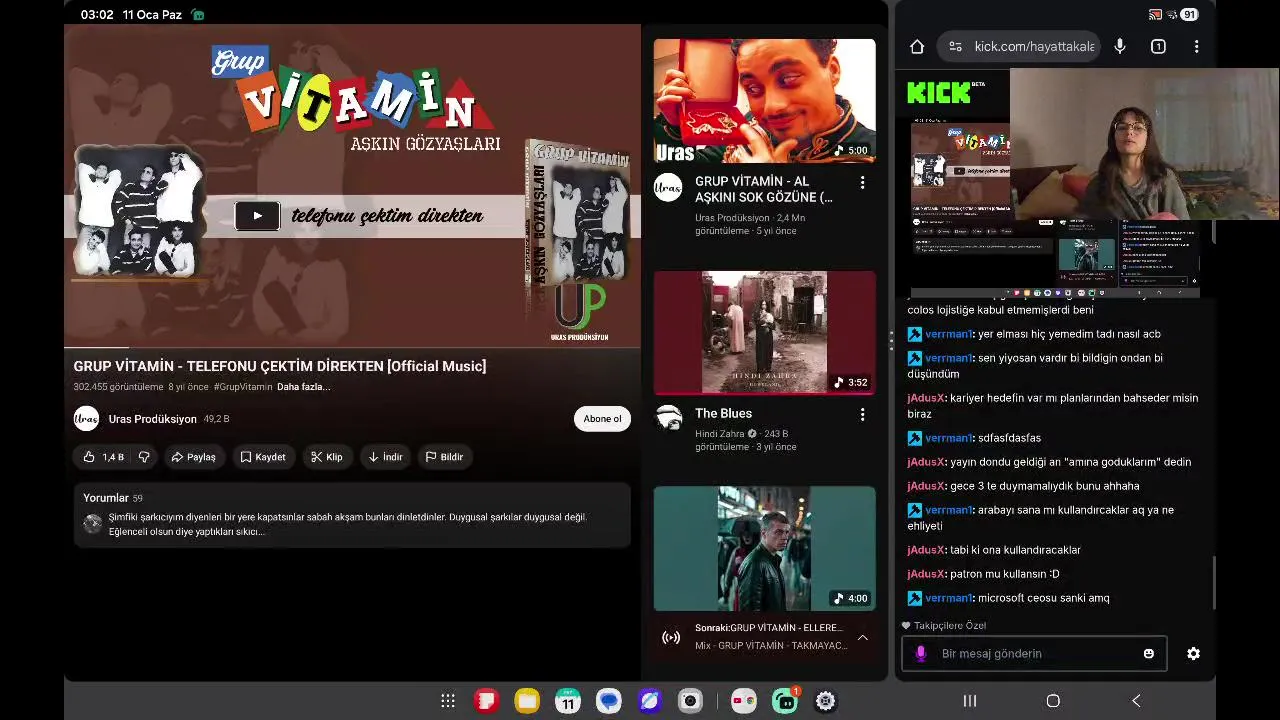Click Kick chat scrollbar
Image resolution: width=1280 pixels, height=720 pixels.
point(1213,582)
